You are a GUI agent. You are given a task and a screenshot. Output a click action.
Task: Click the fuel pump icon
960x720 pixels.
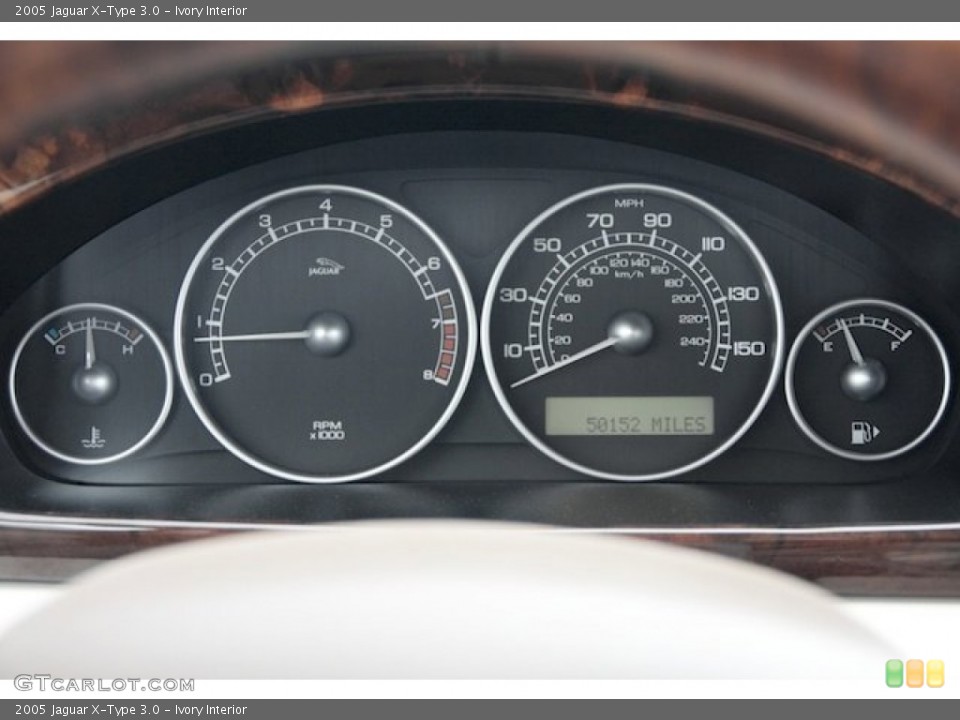tap(864, 432)
